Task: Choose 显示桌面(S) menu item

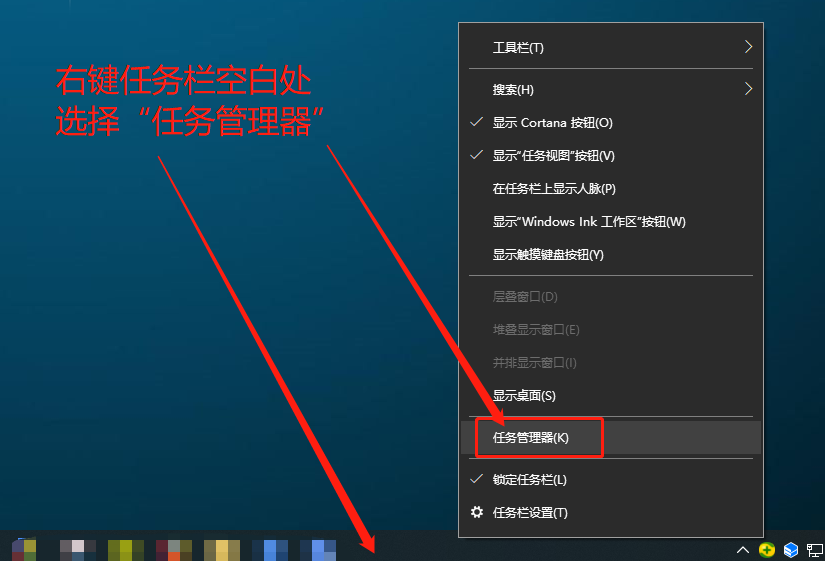Action: tap(523, 396)
